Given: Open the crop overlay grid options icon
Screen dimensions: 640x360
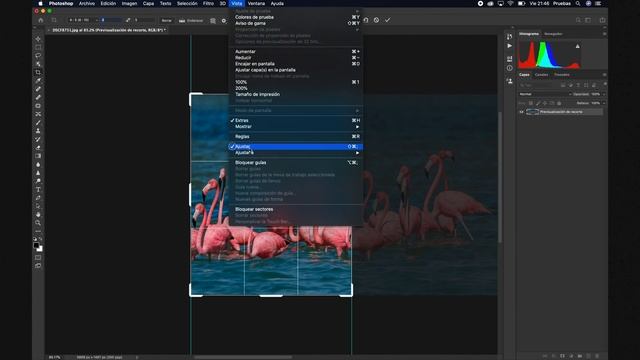Looking at the screenshot, I should [x=213, y=20].
